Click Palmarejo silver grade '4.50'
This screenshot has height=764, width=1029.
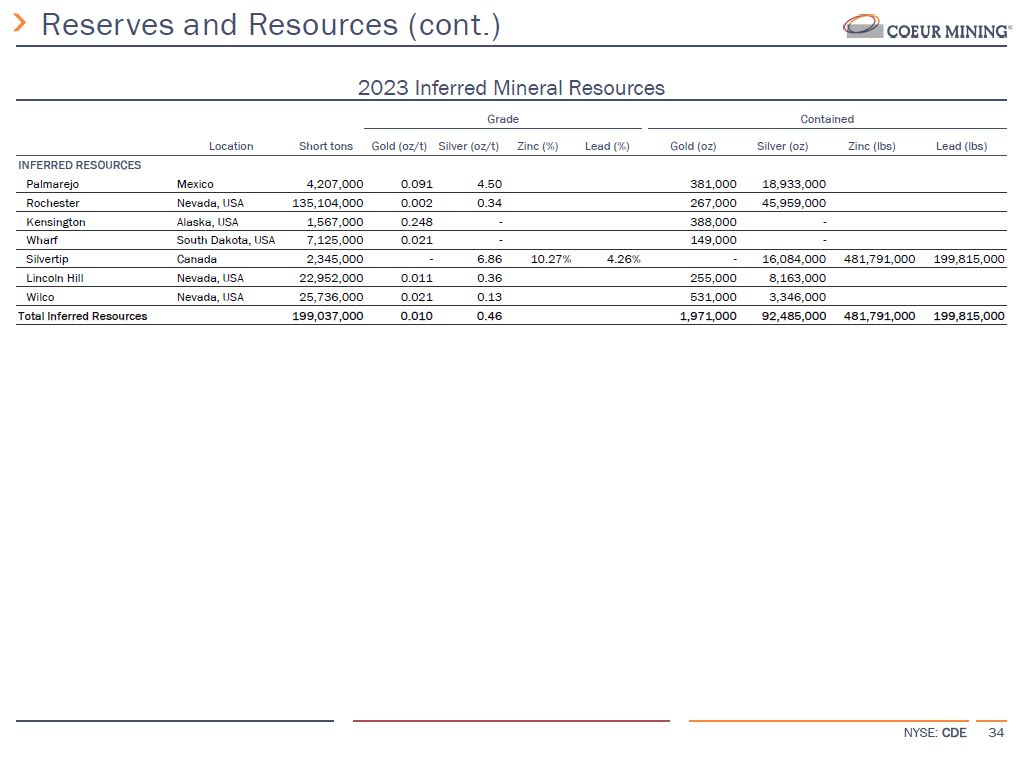coord(490,184)
